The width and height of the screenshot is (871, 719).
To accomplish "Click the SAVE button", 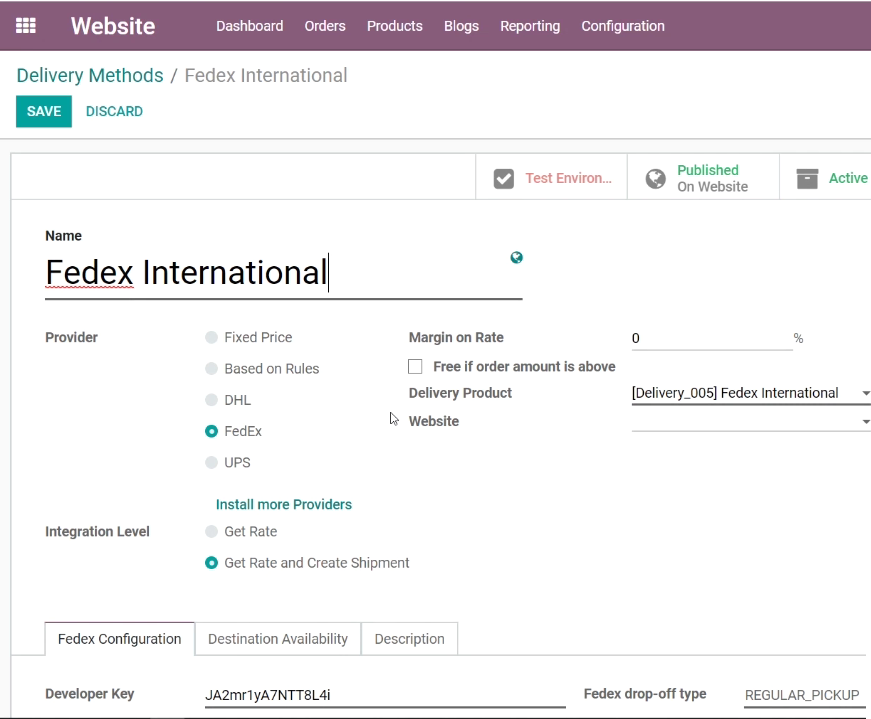I will click(x=44, y=111).
